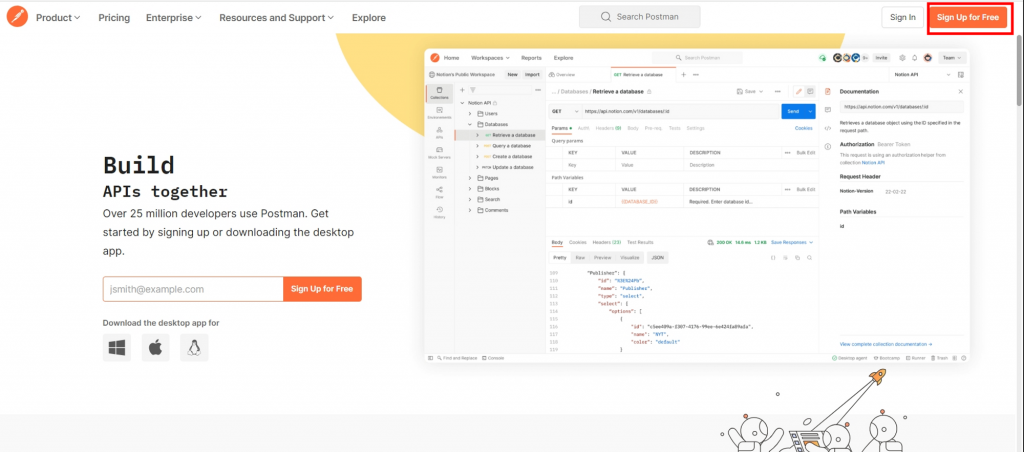The height and width of the screenshot is (452, 1024).
Task: Select Query a database in the collection tree
Action: click(x=511, y=146)
